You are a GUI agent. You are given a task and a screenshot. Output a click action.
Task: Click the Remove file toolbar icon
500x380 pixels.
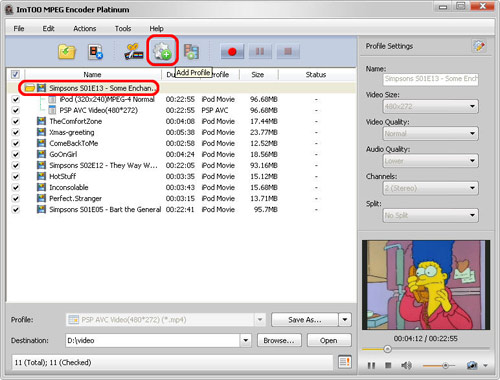(x=95, y=52)
